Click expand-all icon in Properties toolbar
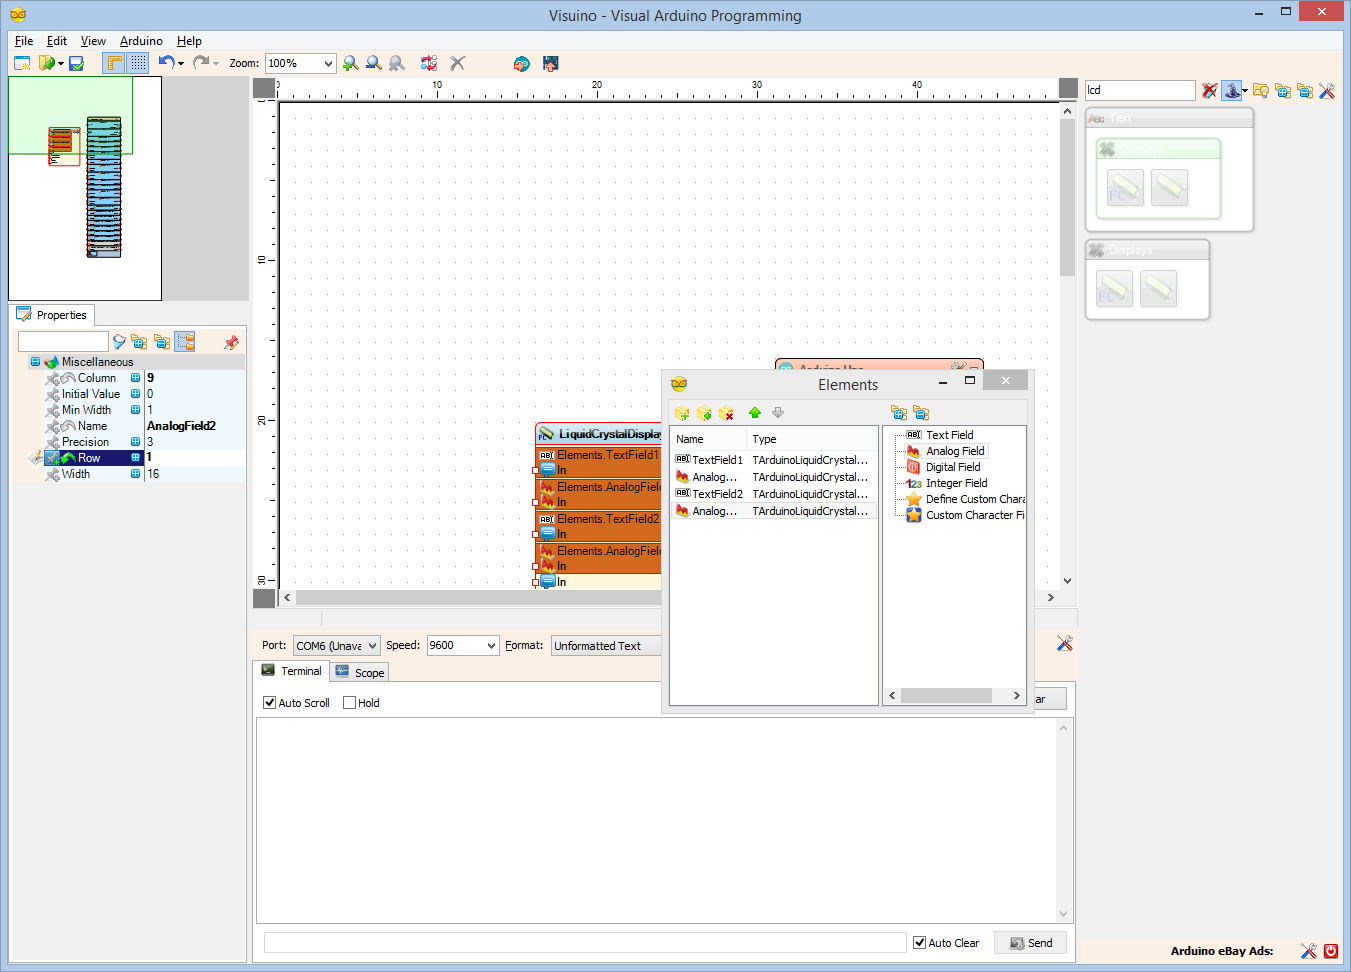Image resolution: width=1351 pixels, height=972 pixels. pyautogui.click(x=139, y=342)
